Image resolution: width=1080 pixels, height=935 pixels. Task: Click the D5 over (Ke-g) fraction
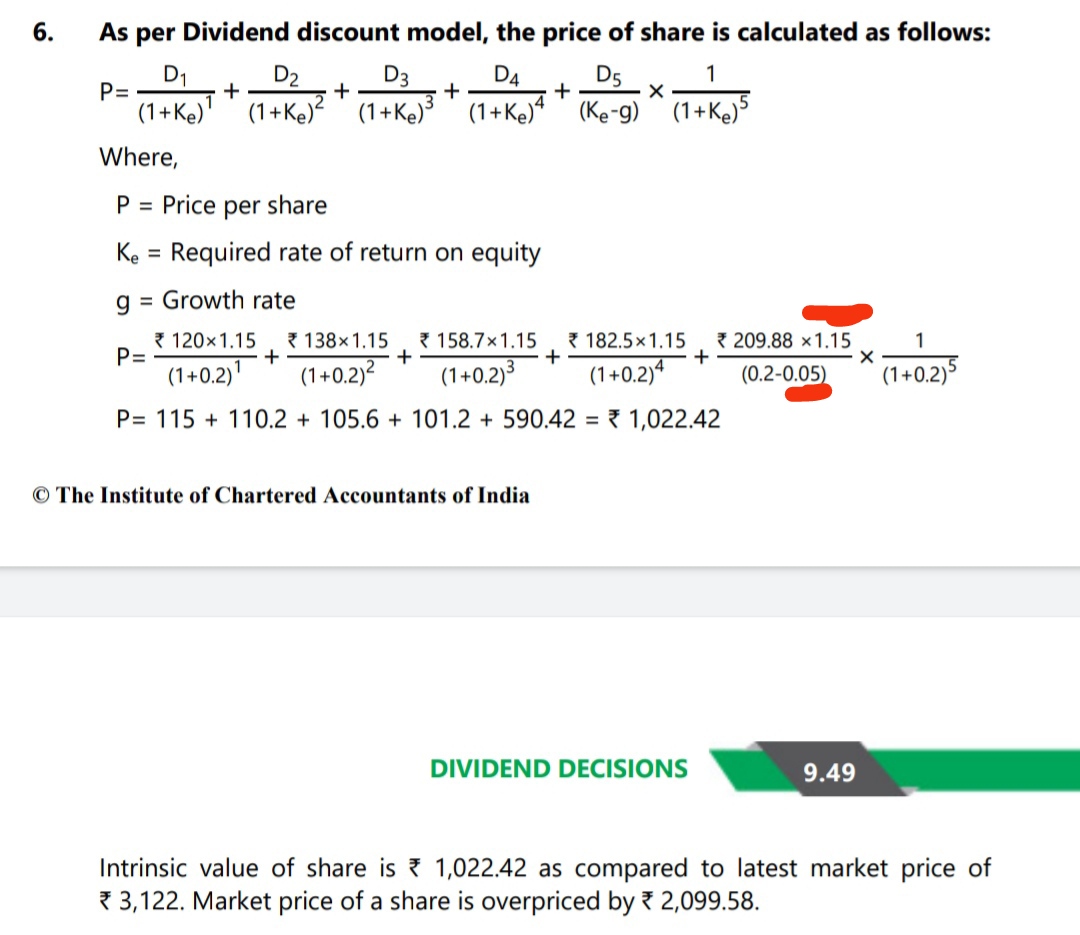[608, 90]
